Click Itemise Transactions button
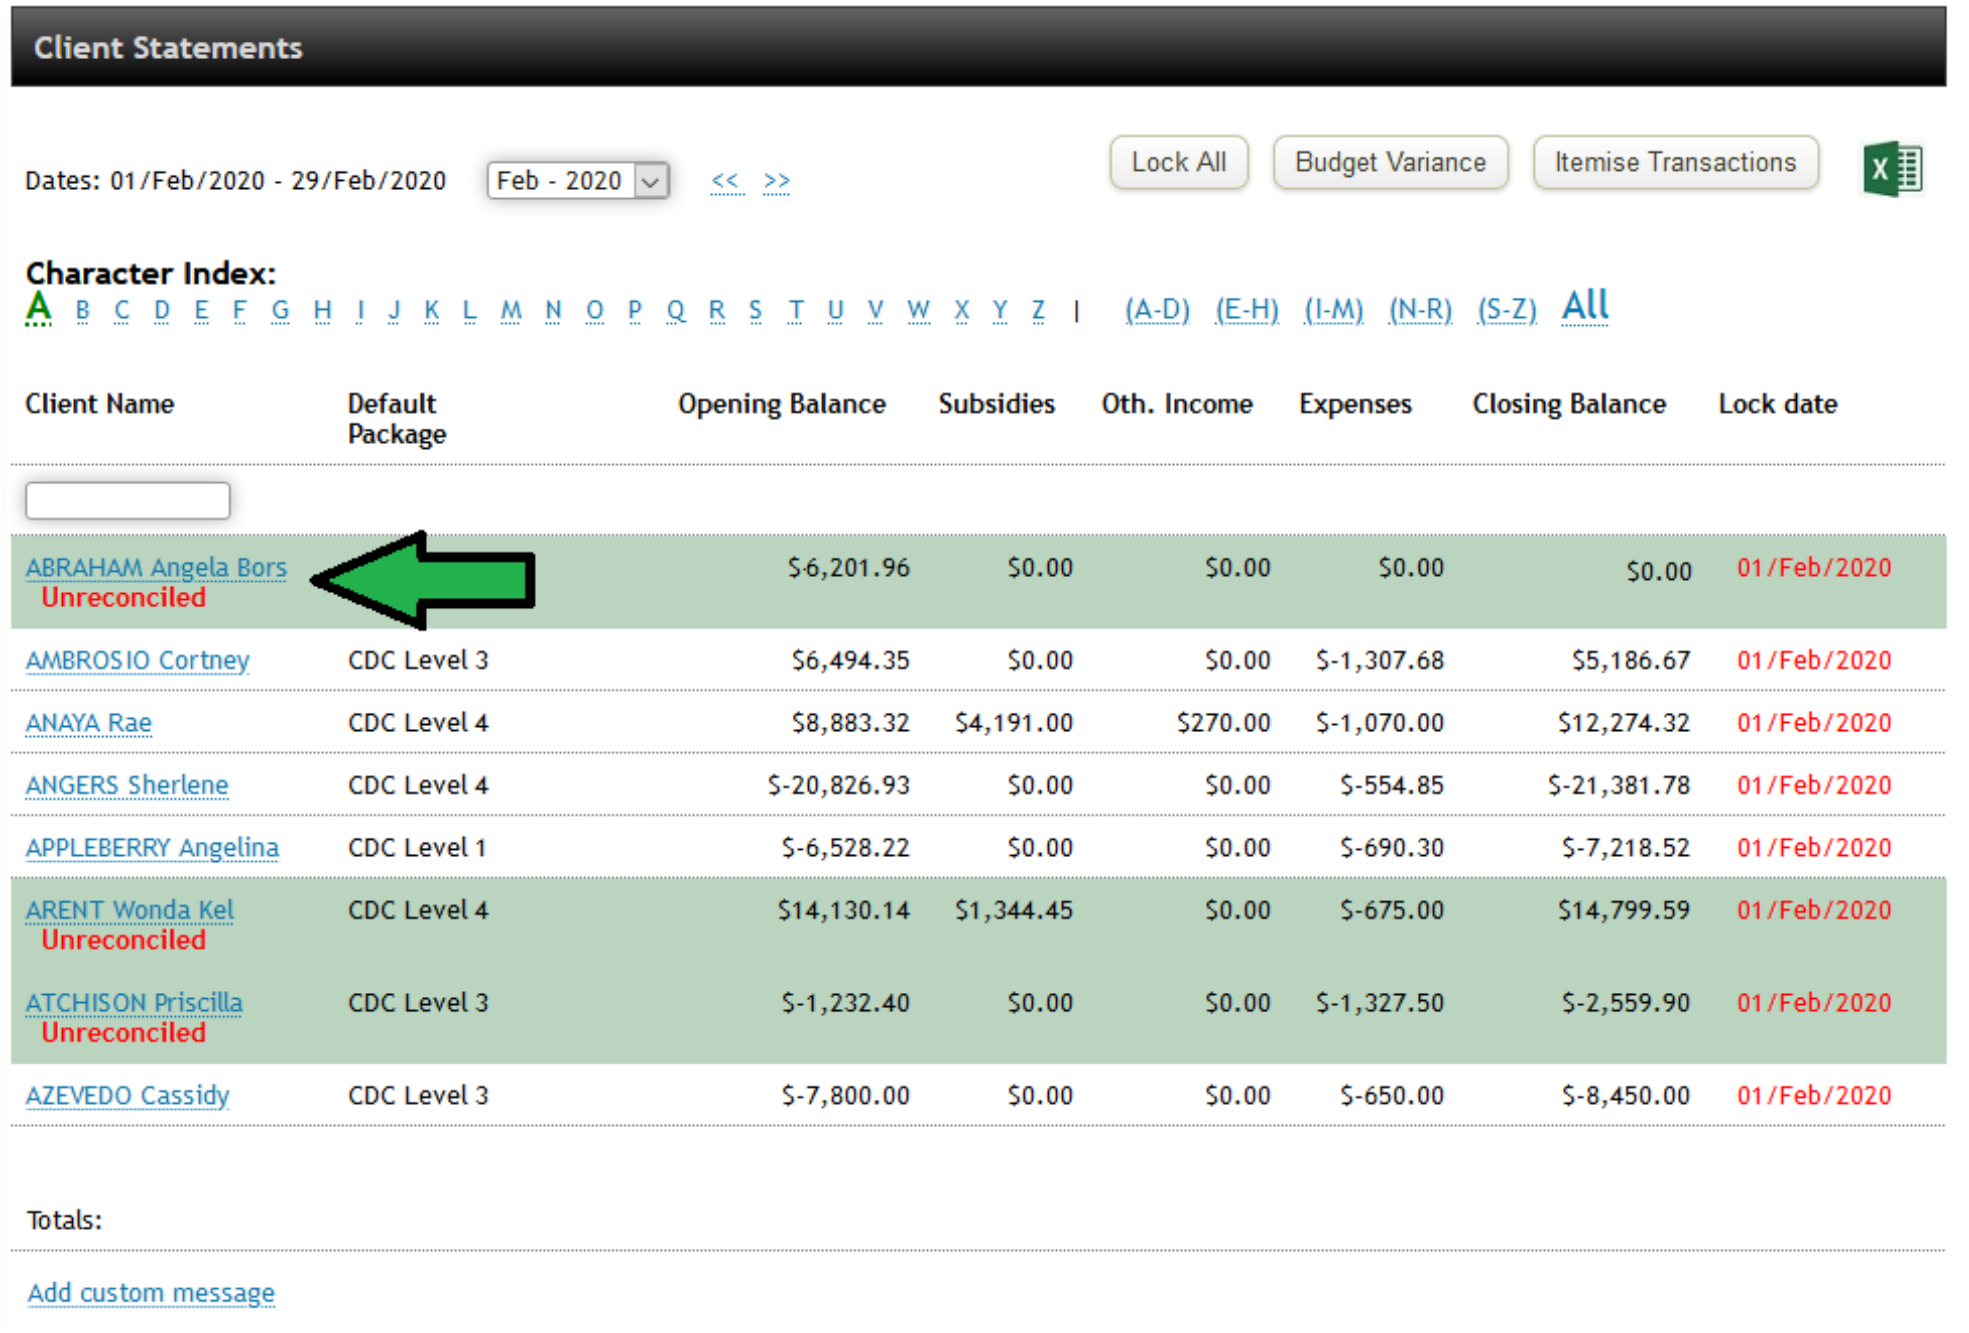The width and height of the screenshot is (1969, 1333). pyautogui.click(x=1674, y=162)
